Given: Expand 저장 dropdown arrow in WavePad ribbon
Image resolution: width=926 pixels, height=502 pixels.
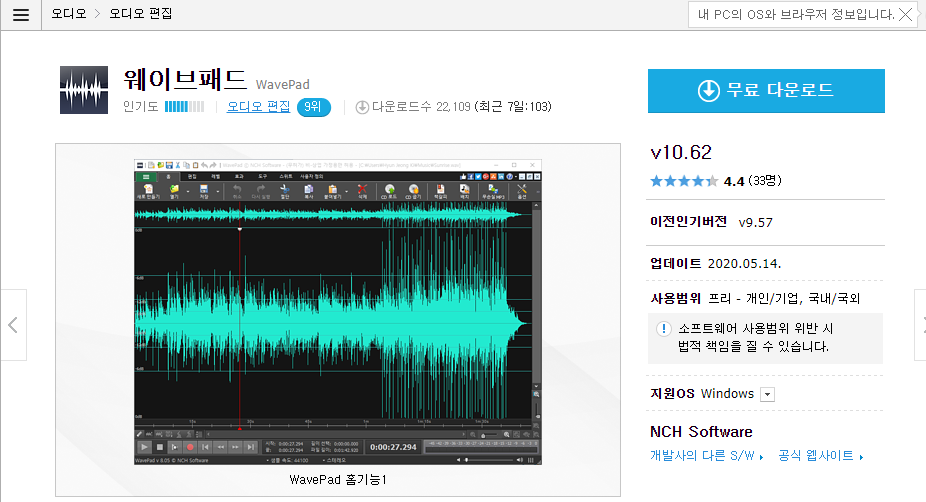Looking at the screenshot, I should pyautogui.click(x=218, y=191).
